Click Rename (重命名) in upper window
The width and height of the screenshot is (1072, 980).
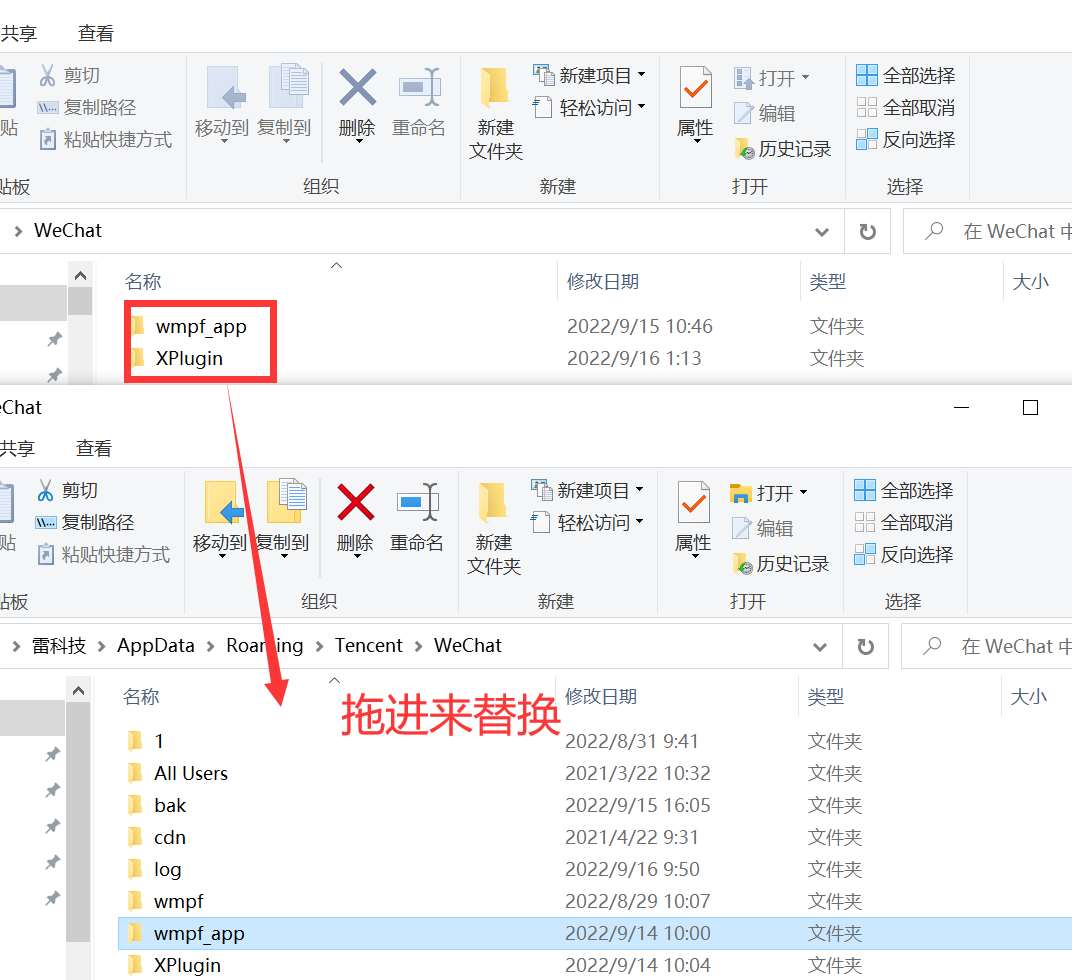coord(419,103)
